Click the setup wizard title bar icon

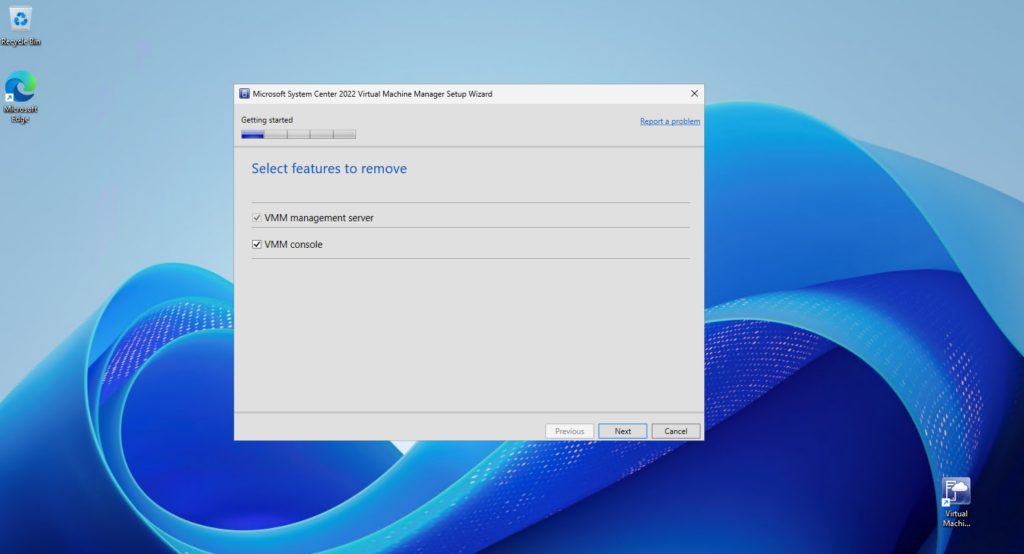(244, 93)
